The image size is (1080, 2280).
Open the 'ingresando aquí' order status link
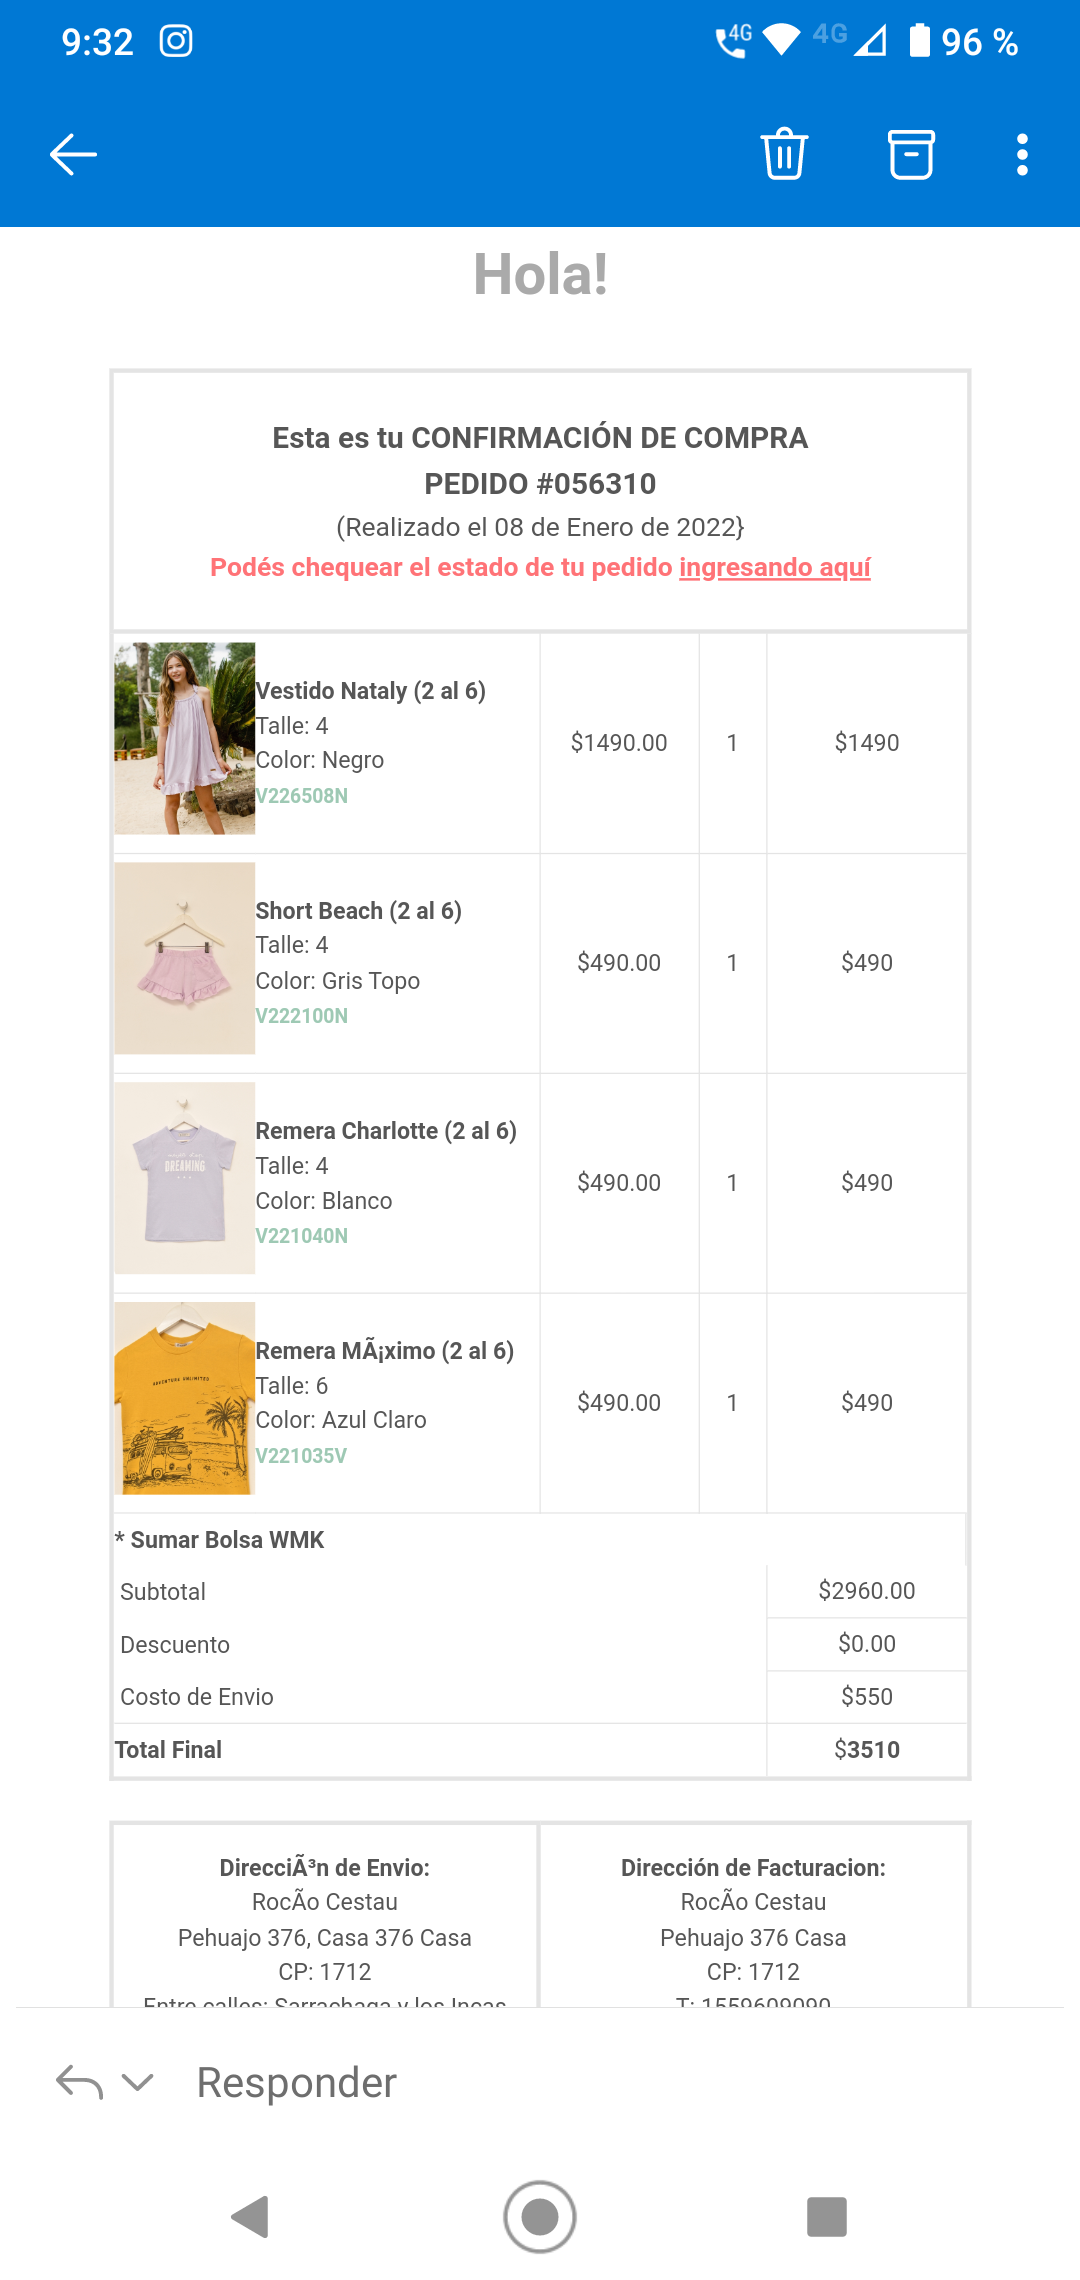coord(774,567)
